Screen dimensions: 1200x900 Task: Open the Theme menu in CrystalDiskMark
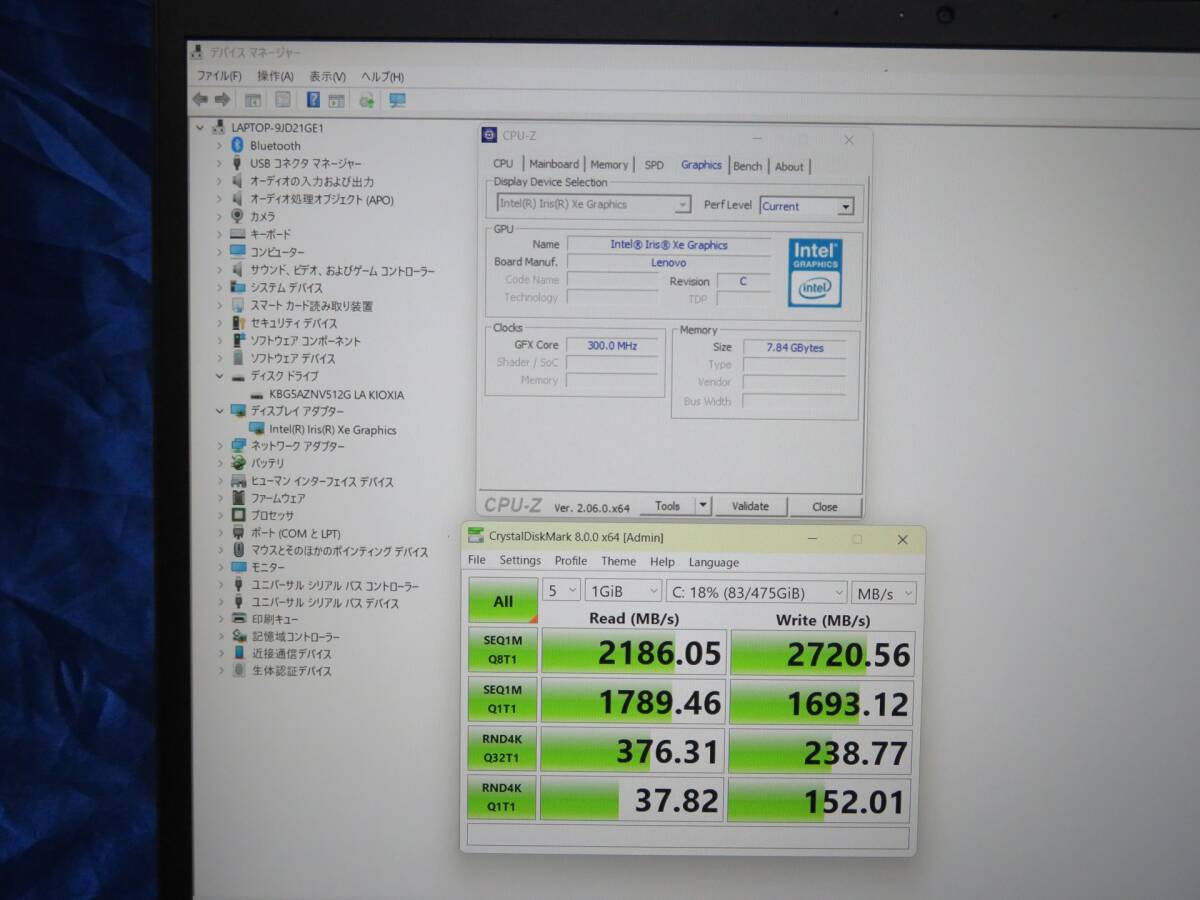coord(618,562)
